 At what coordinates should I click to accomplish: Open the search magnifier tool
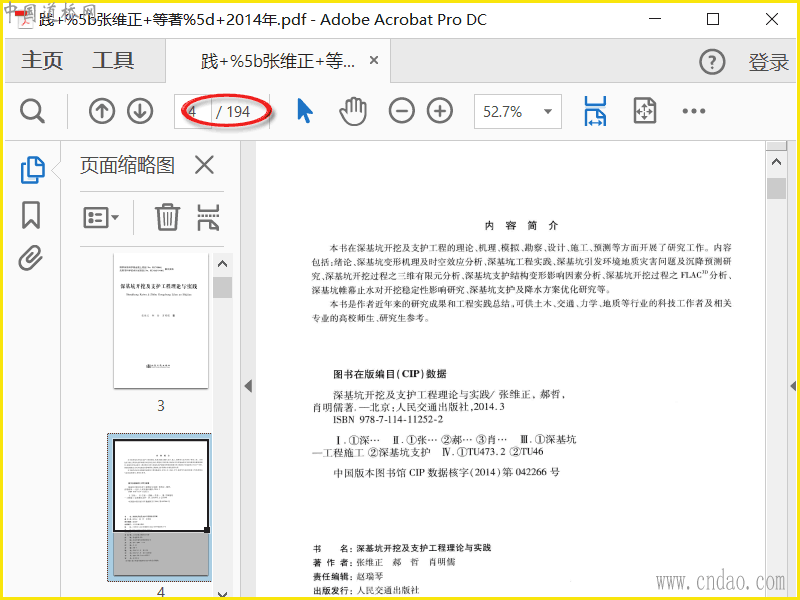click(x=32, y=111)
